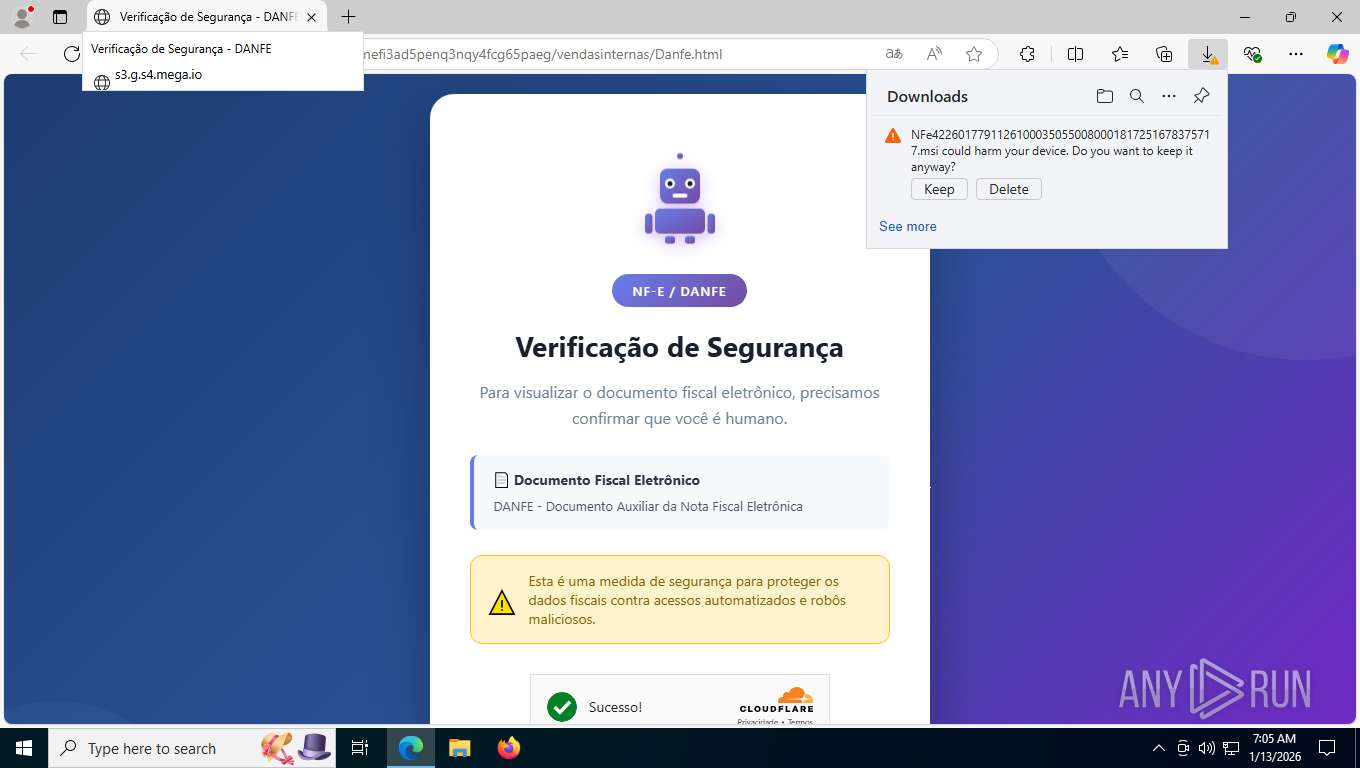The image size is (1360, 768).
Task: Click Keep for the .msi download
Action: pos(939,189)
